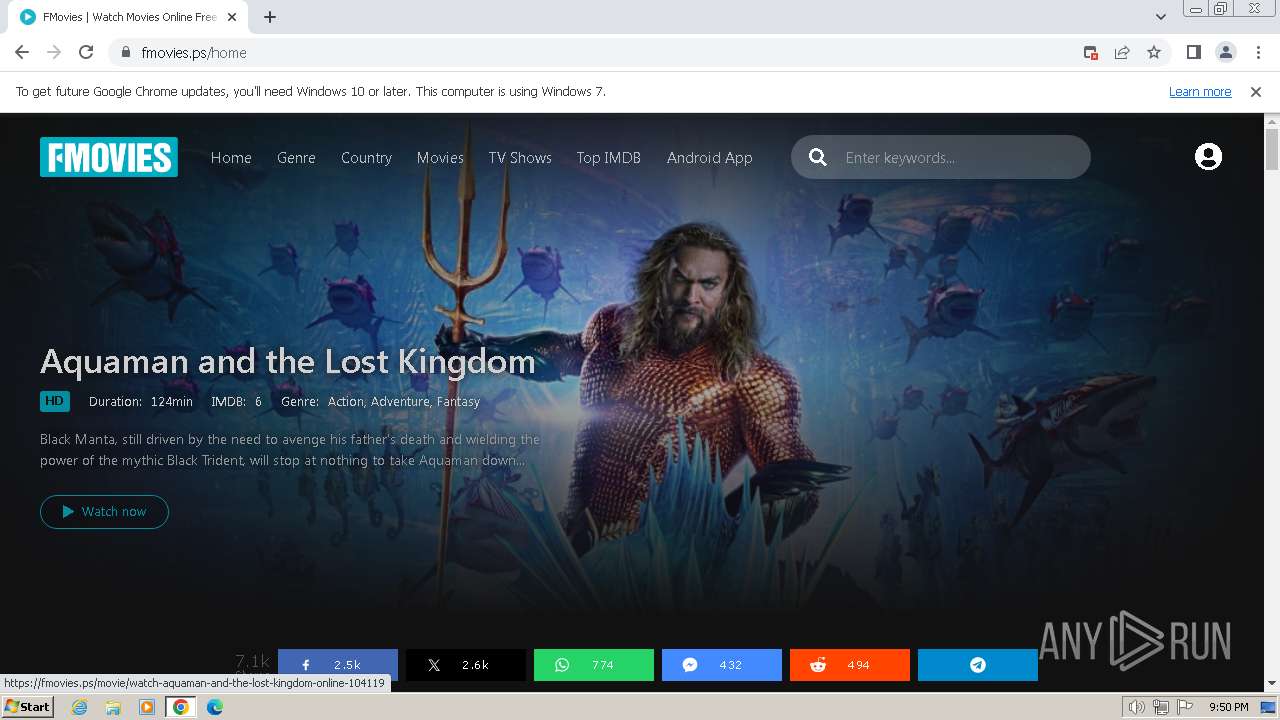Open Chrome share this page icon

1122,53
